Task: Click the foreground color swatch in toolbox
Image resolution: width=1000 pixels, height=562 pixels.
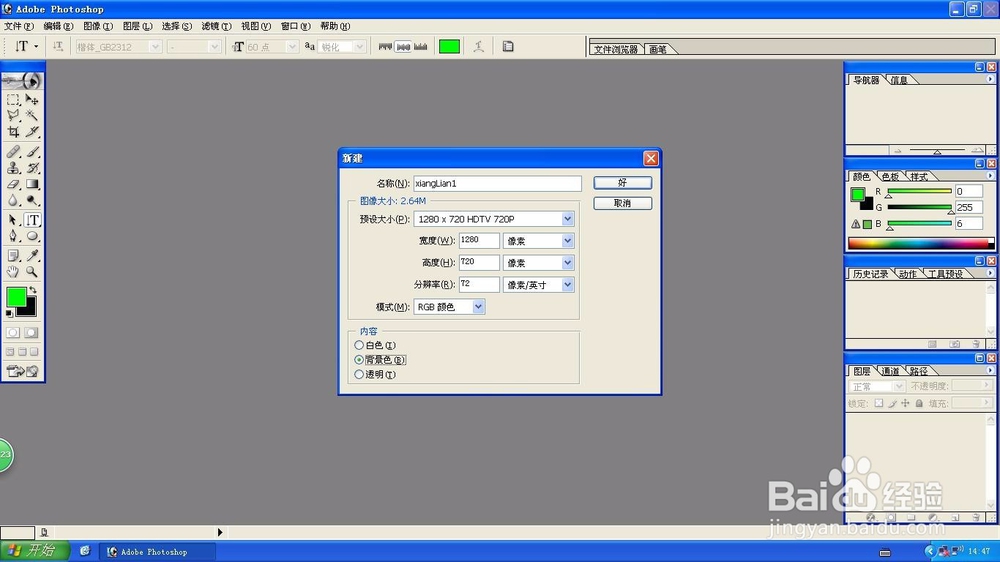Action: click(16, 297)
